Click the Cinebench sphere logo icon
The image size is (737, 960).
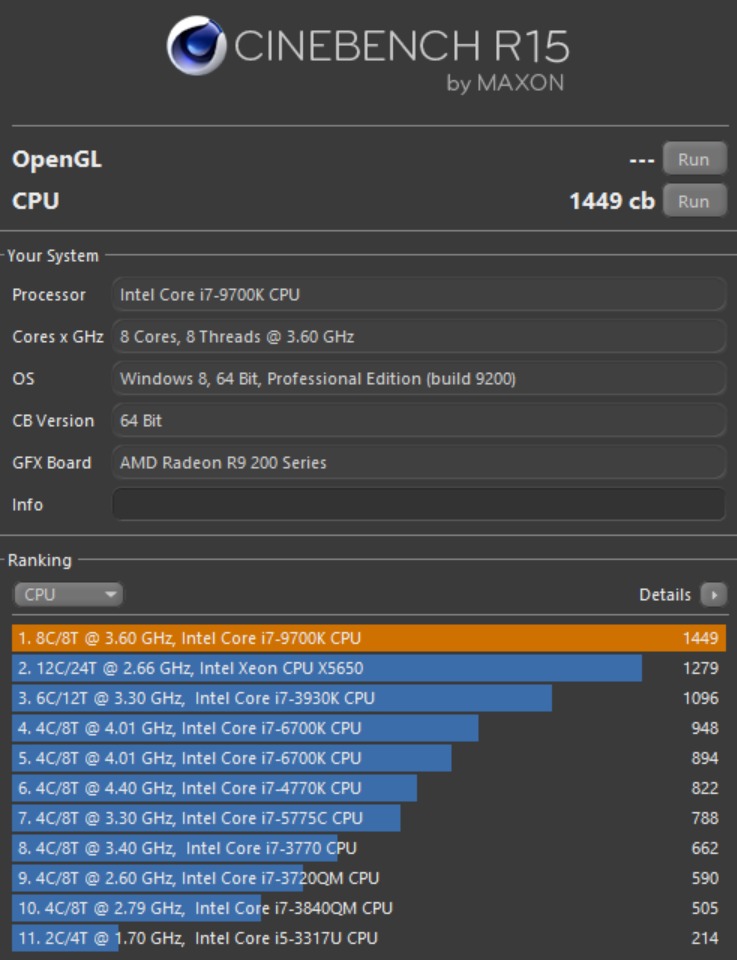pyautogui.click(x=195, y=46)
